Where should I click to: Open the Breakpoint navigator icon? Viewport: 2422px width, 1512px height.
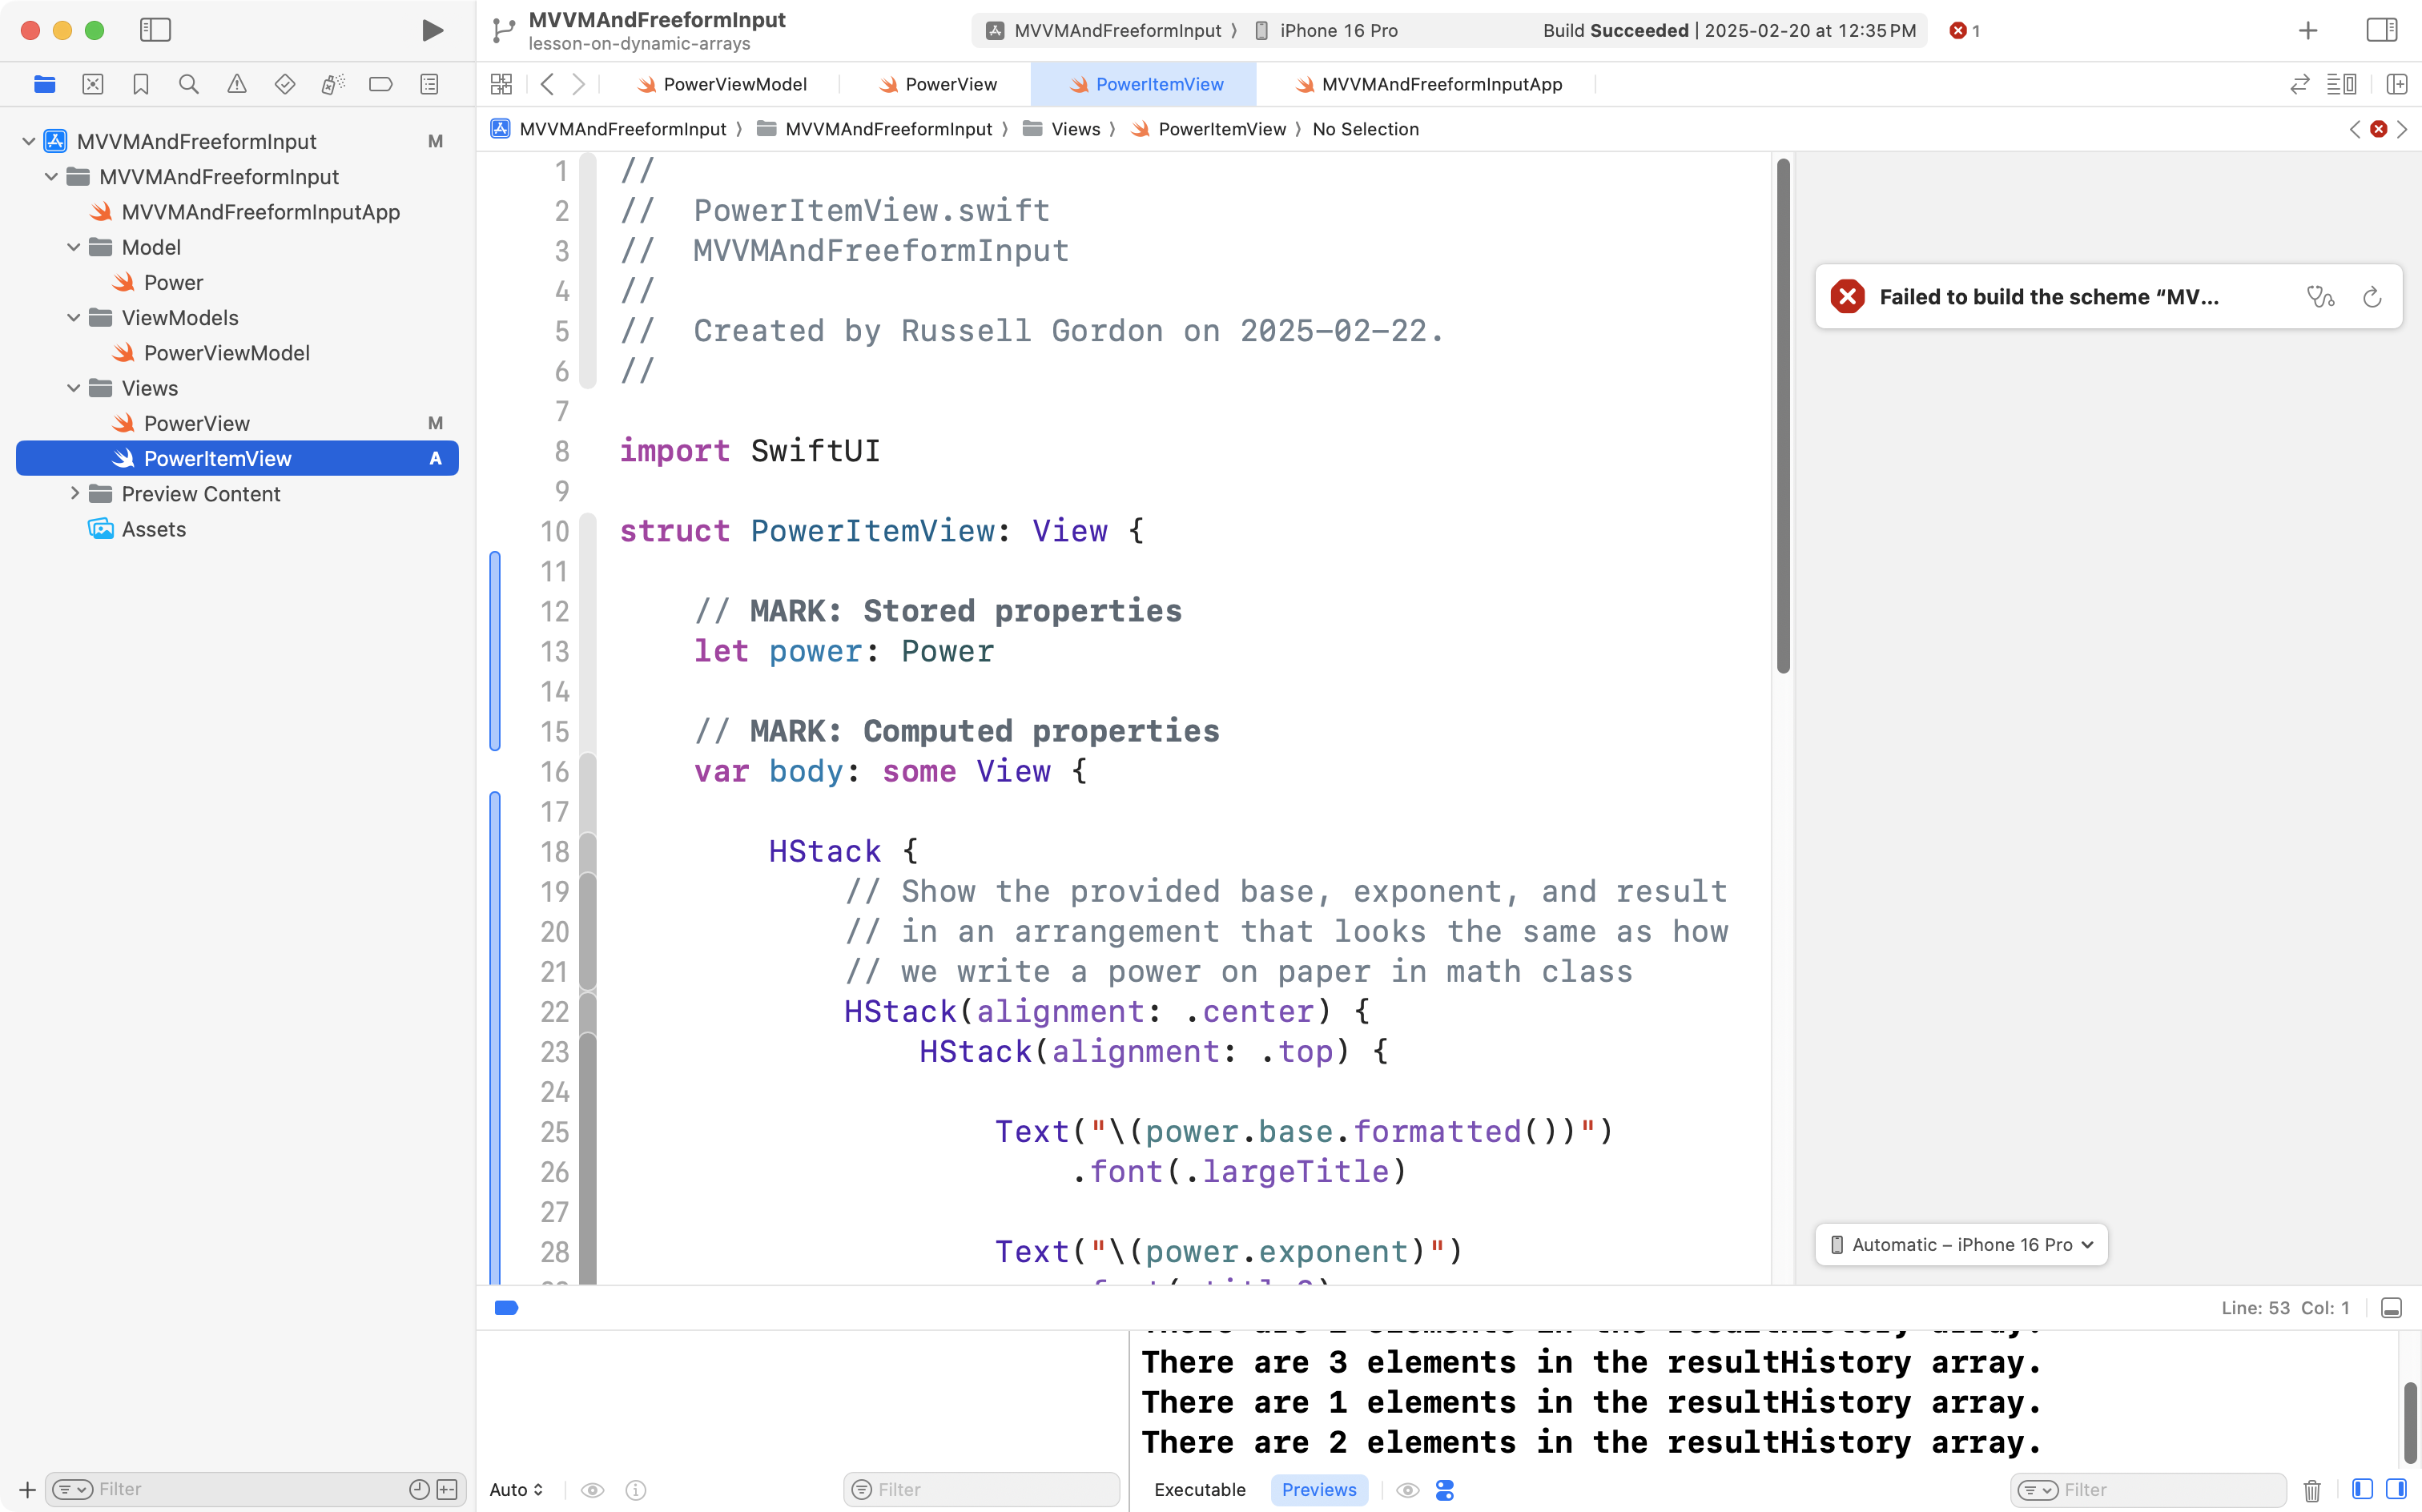[x=380, y=84]
